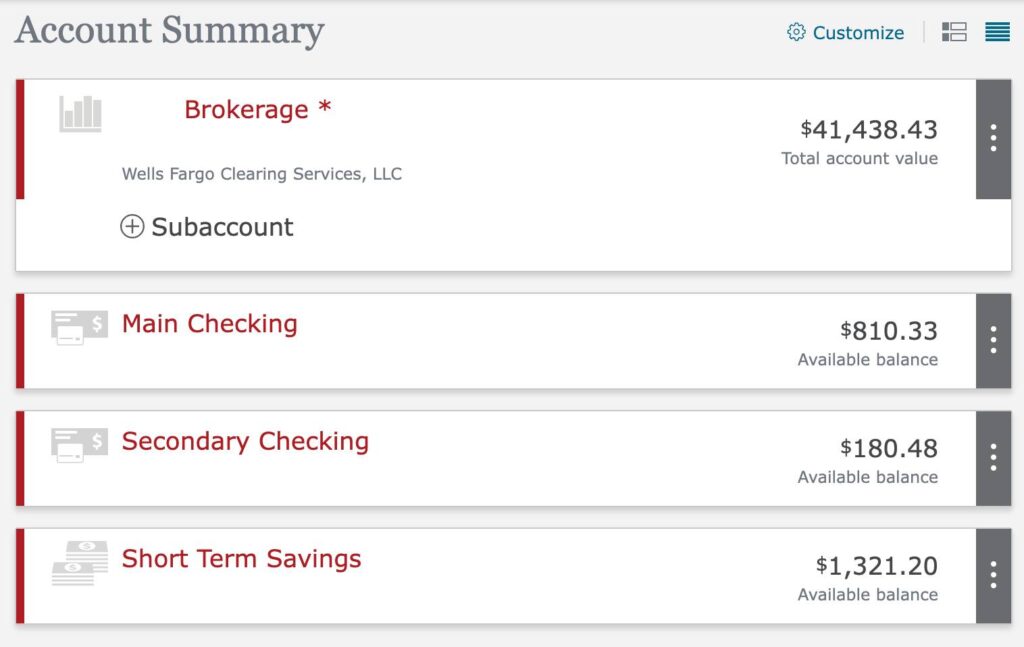This screenshot has width=1024, height=647.
Task: Switch to compact list view layout
Action: pyautogui.click(x=997, y=32)
